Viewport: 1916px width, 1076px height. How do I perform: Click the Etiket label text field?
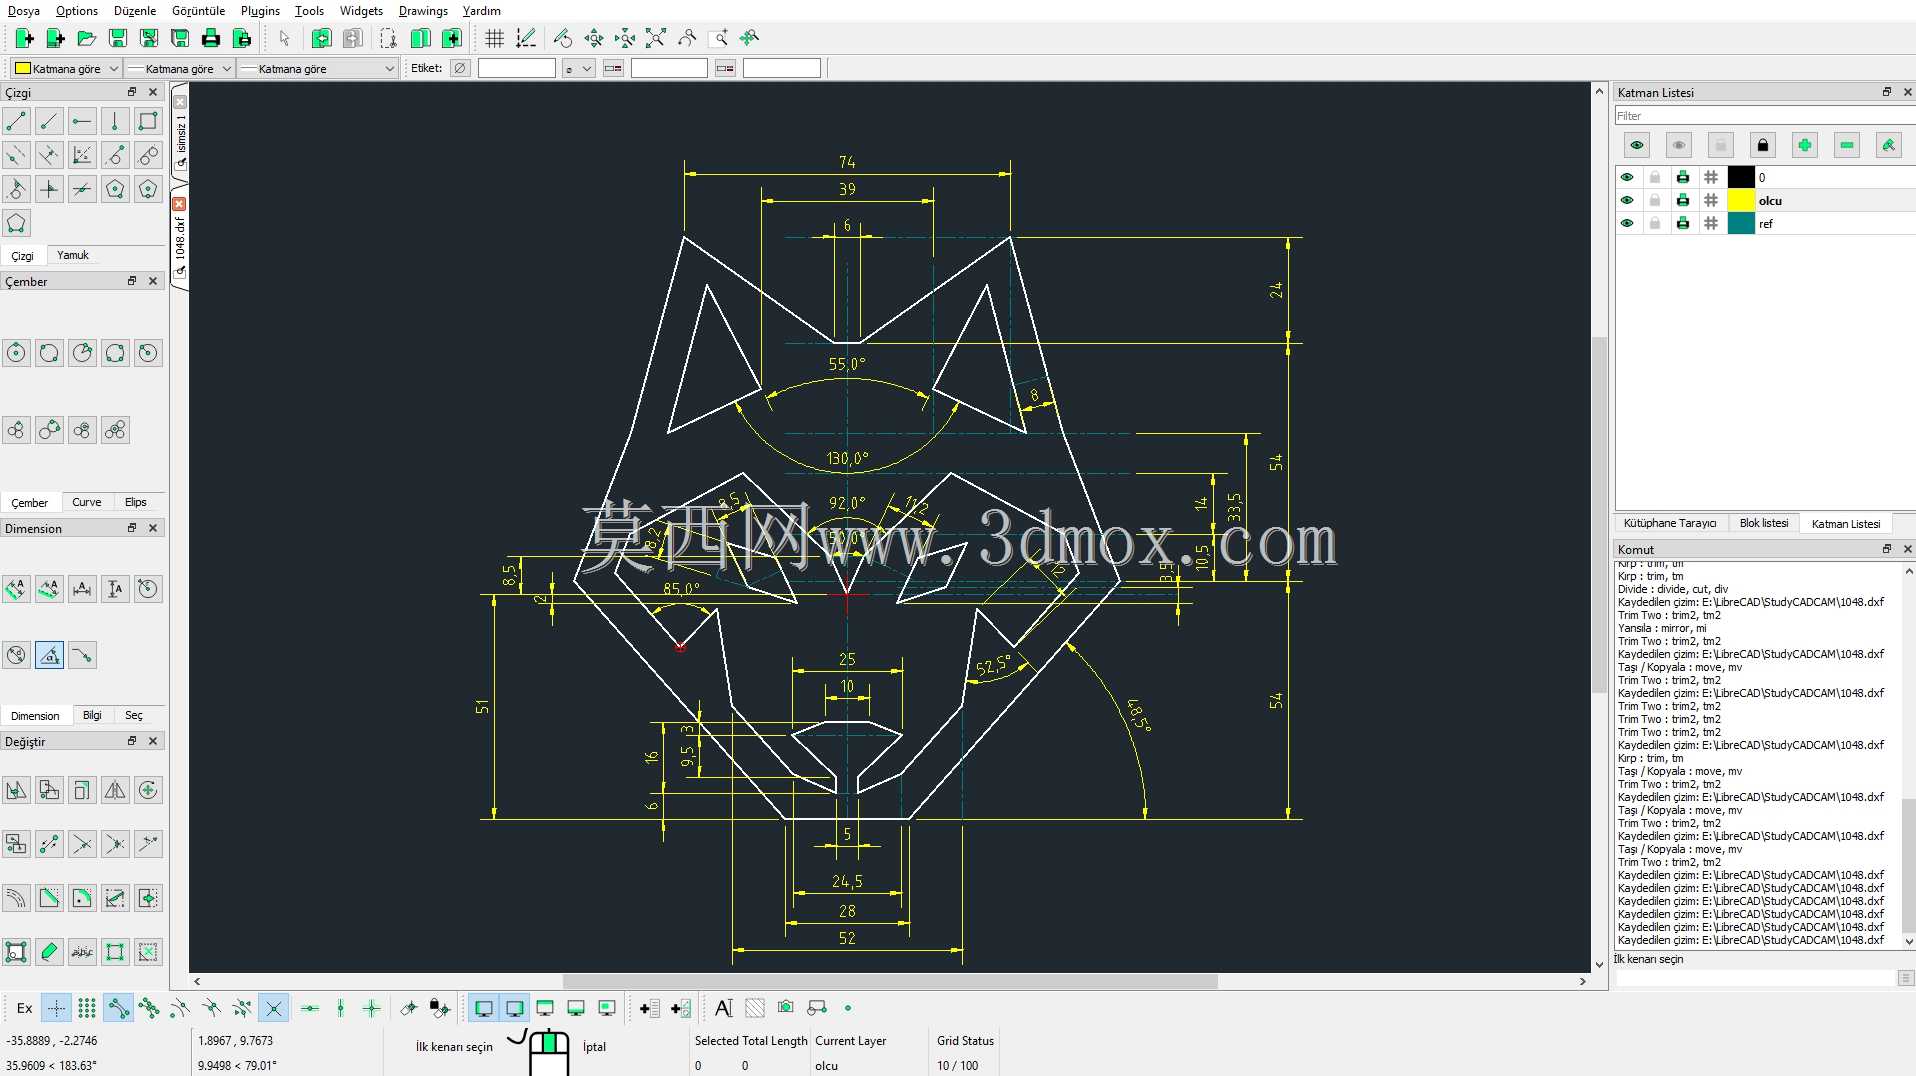[x=516, y=69]
